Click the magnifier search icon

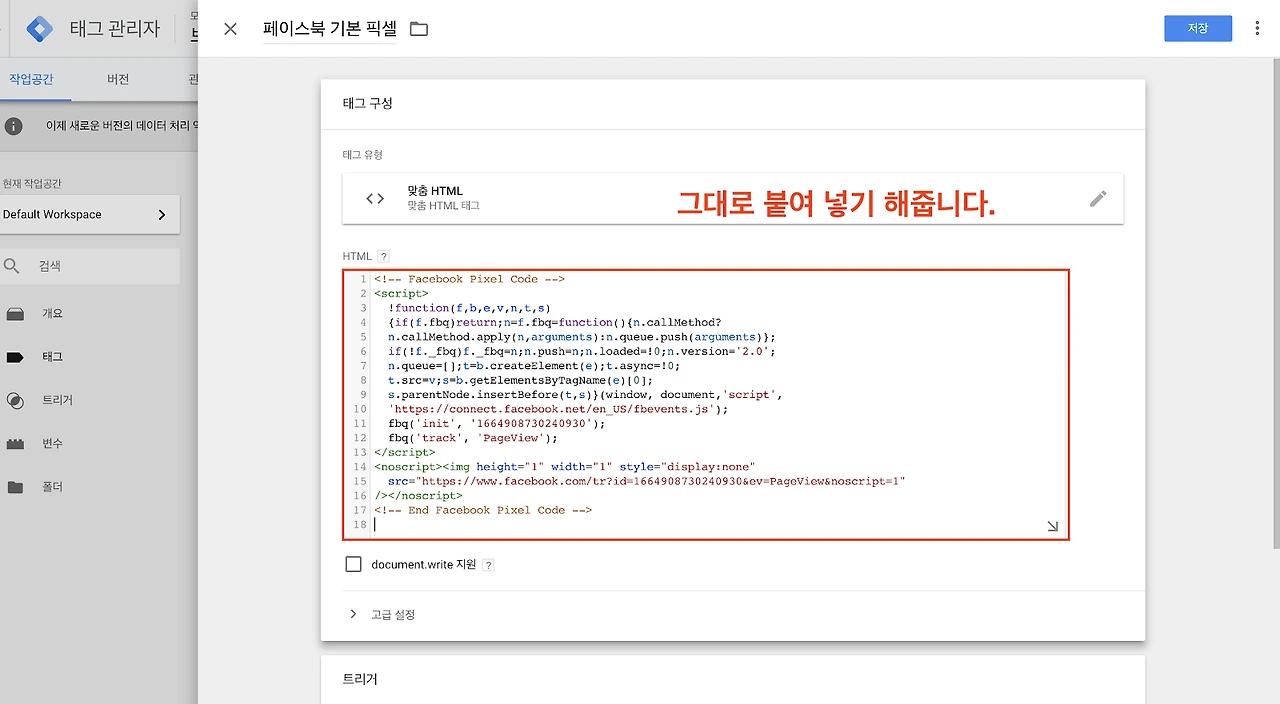coord(12,266)
